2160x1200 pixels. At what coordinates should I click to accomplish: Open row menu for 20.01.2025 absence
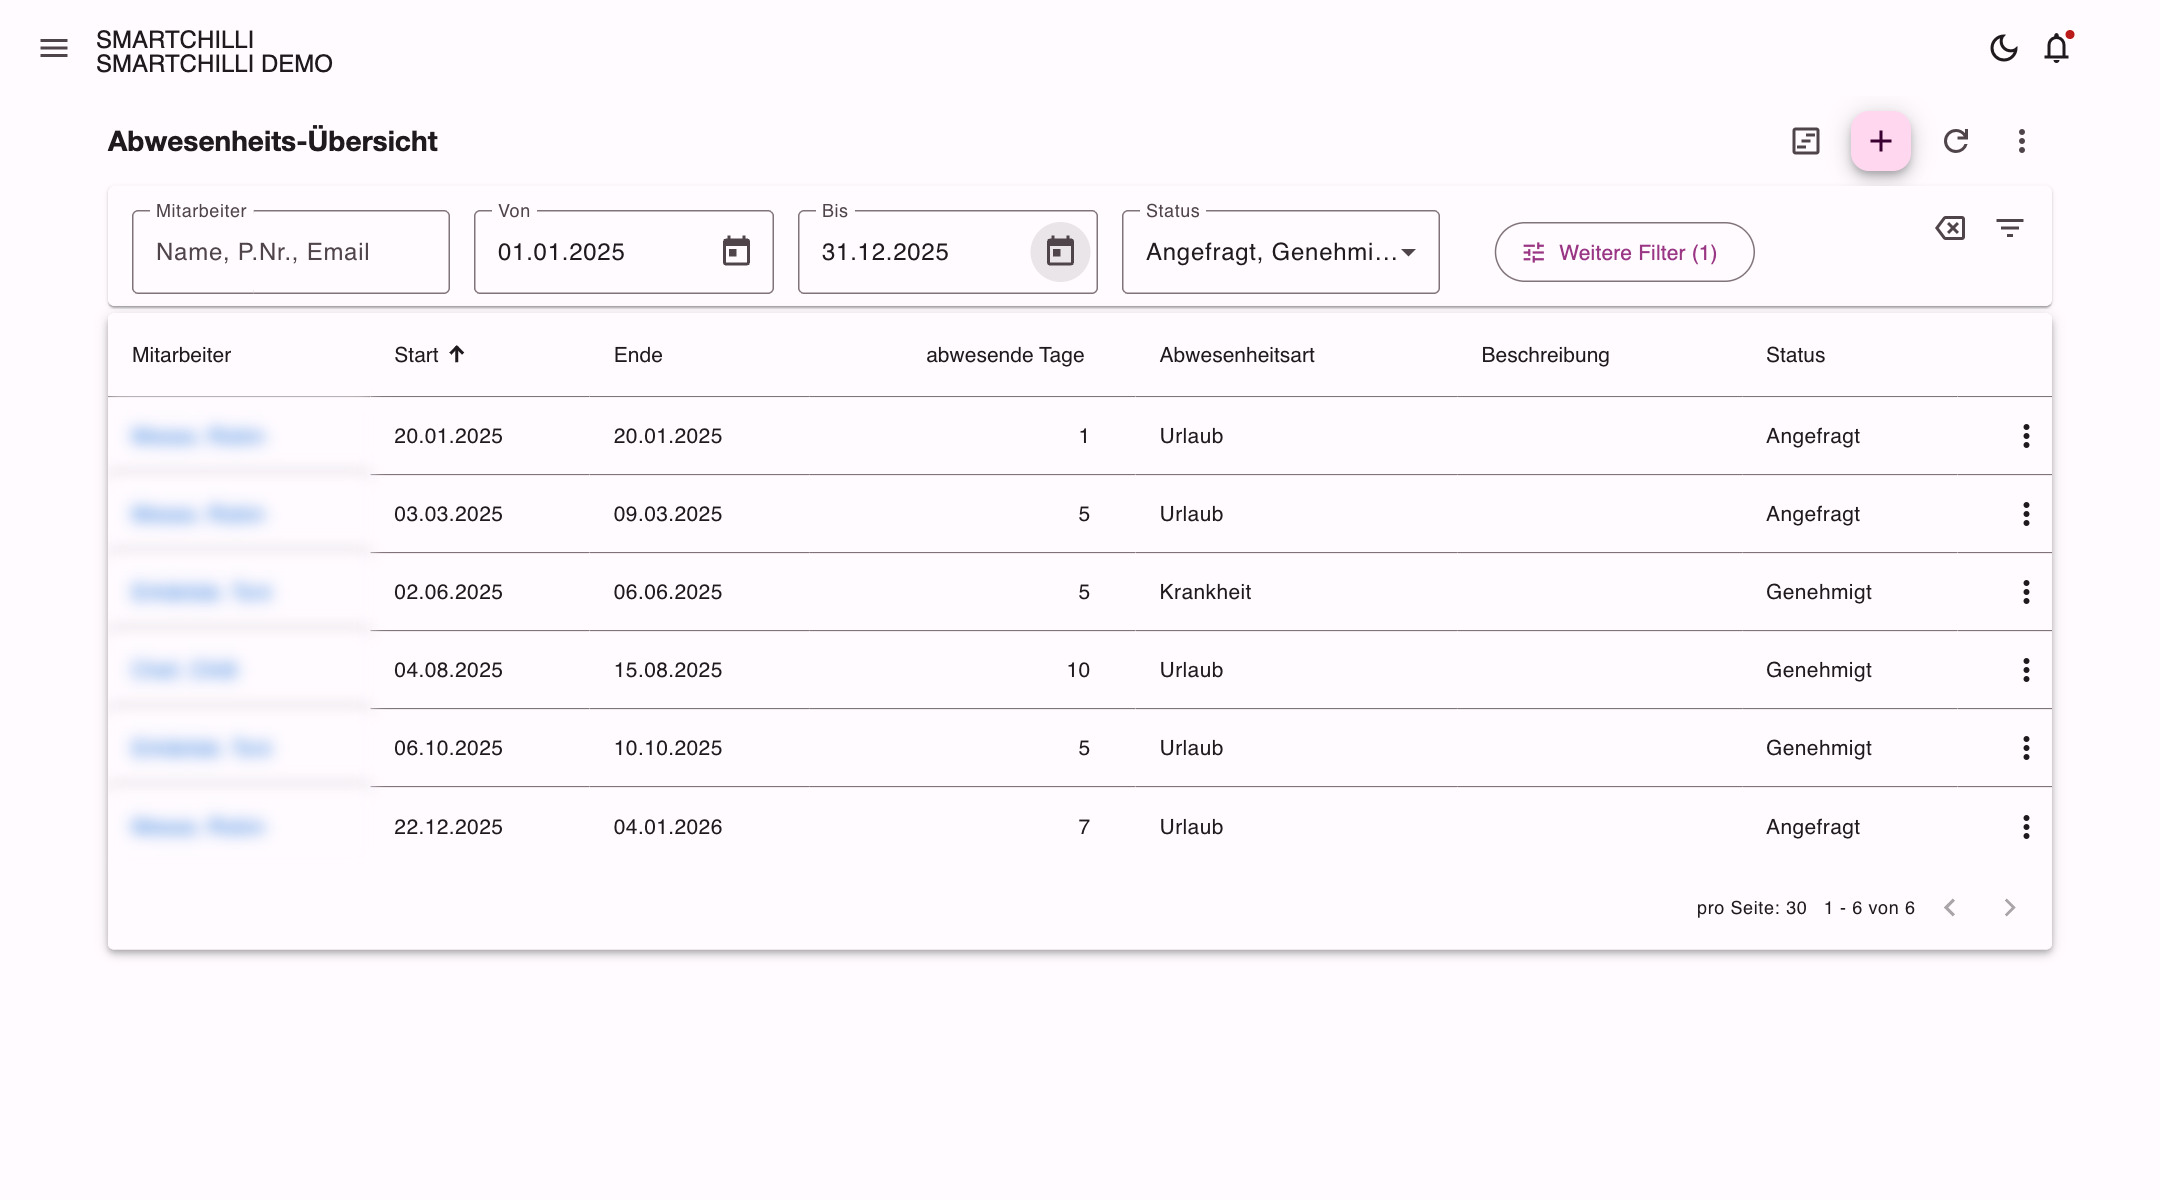(2026, 436)
